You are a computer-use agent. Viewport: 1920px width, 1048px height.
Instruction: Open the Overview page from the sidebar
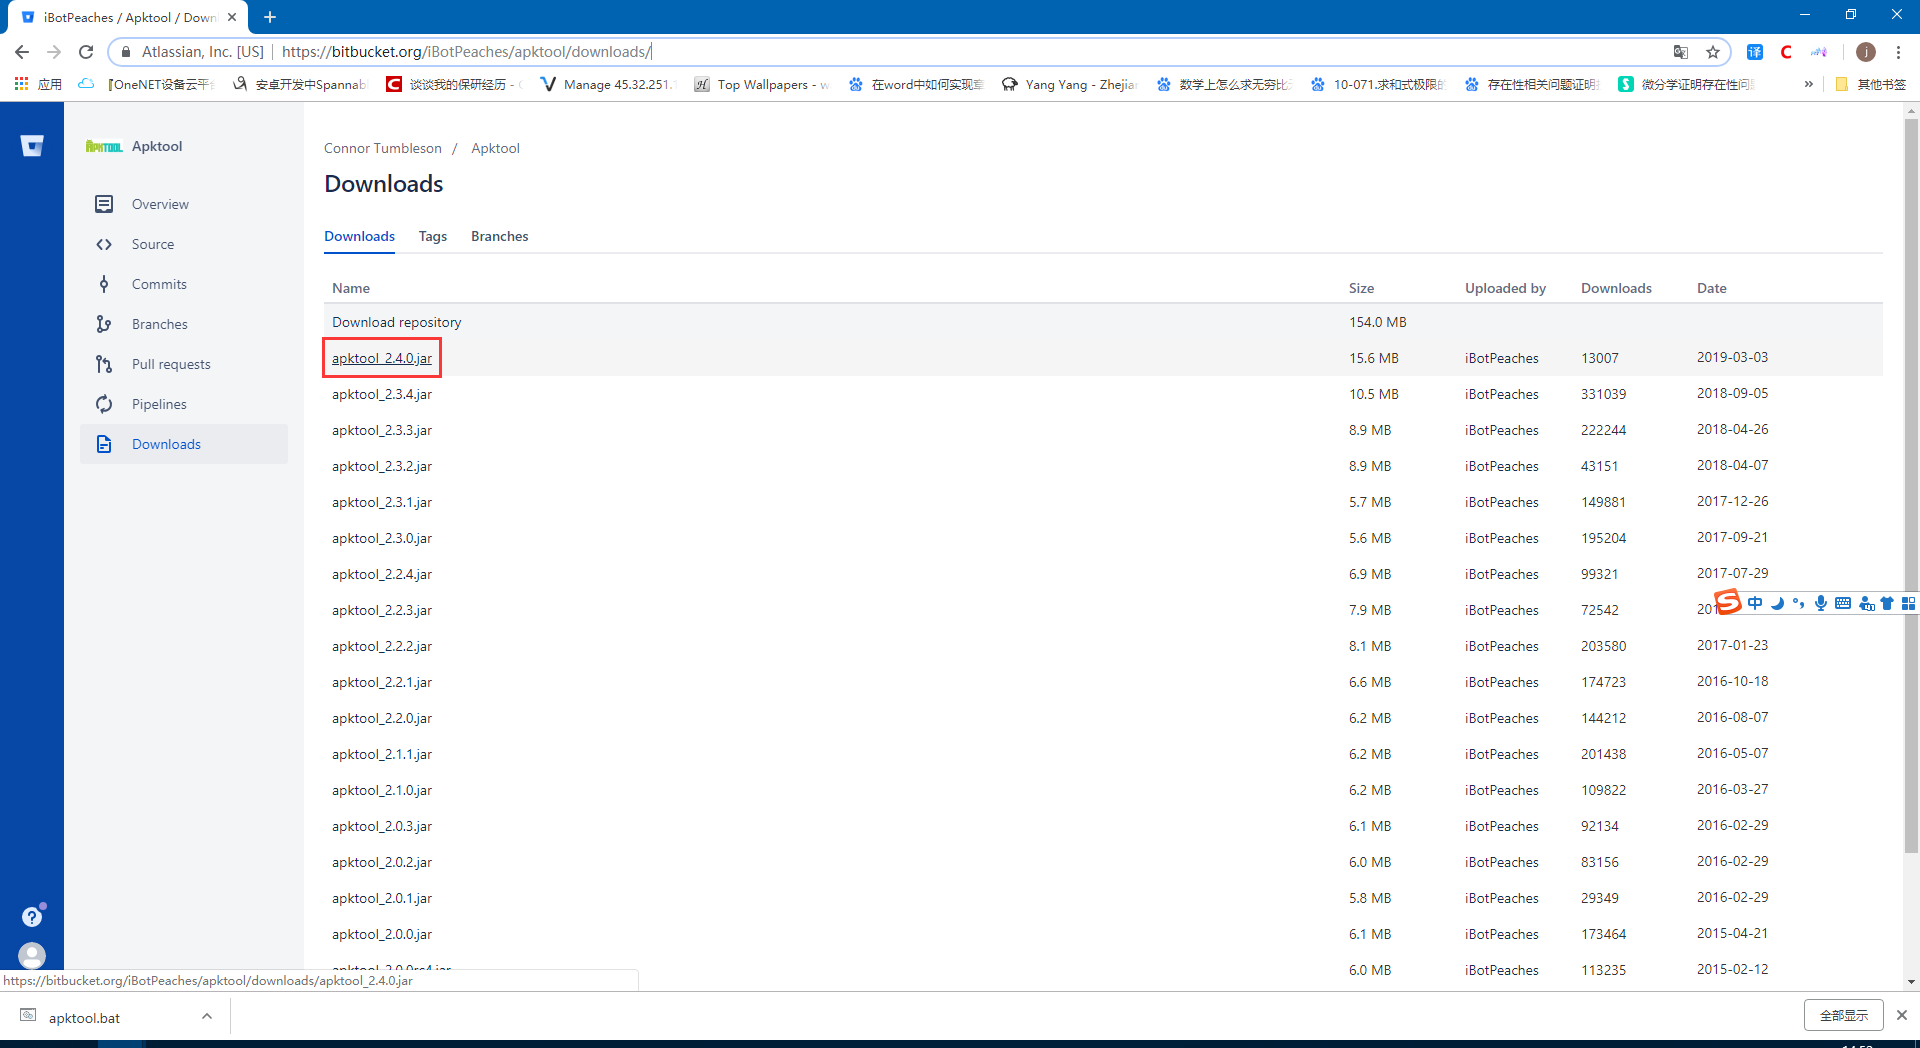[x=160, y=204]
